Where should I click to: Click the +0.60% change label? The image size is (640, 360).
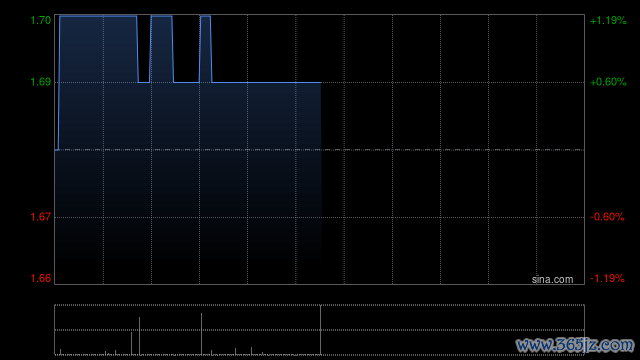click(608, 82)
